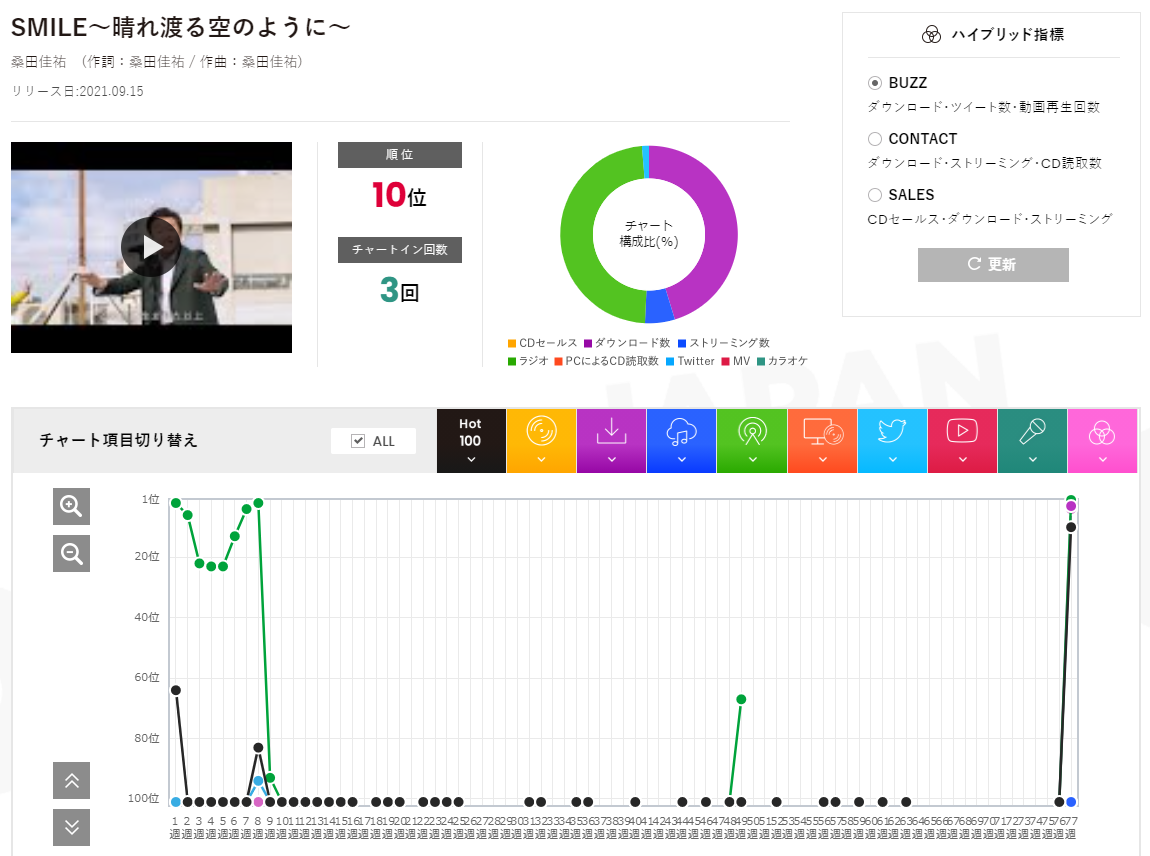Viewport: 1150px width, 856px height.
Task: Toggle the orange PC CD lookup icon
Action: (x=823, y=431)
